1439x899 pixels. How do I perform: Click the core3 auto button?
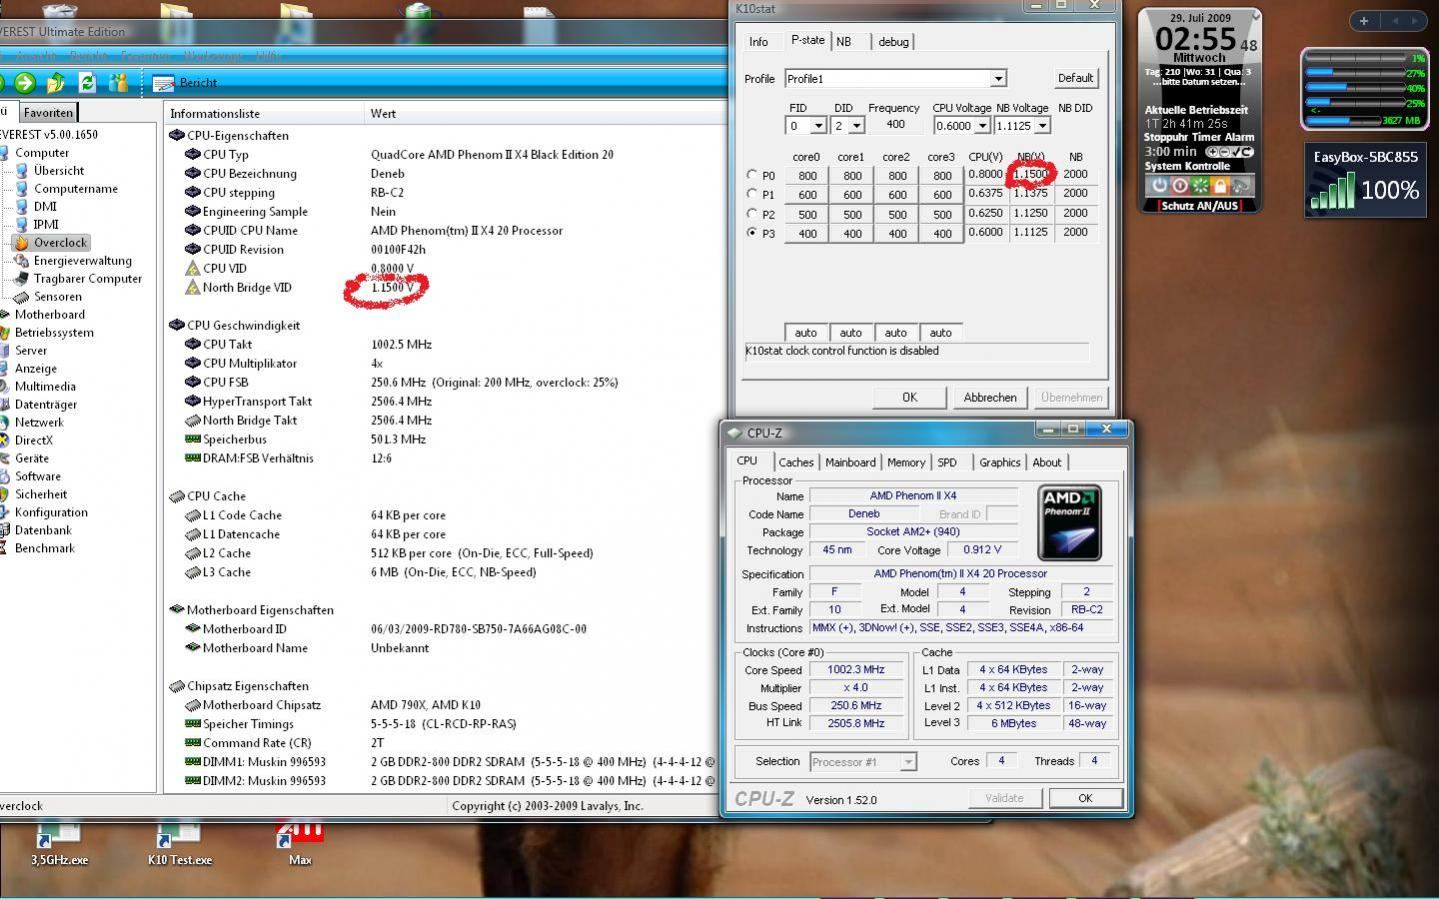tap(941, 333)
